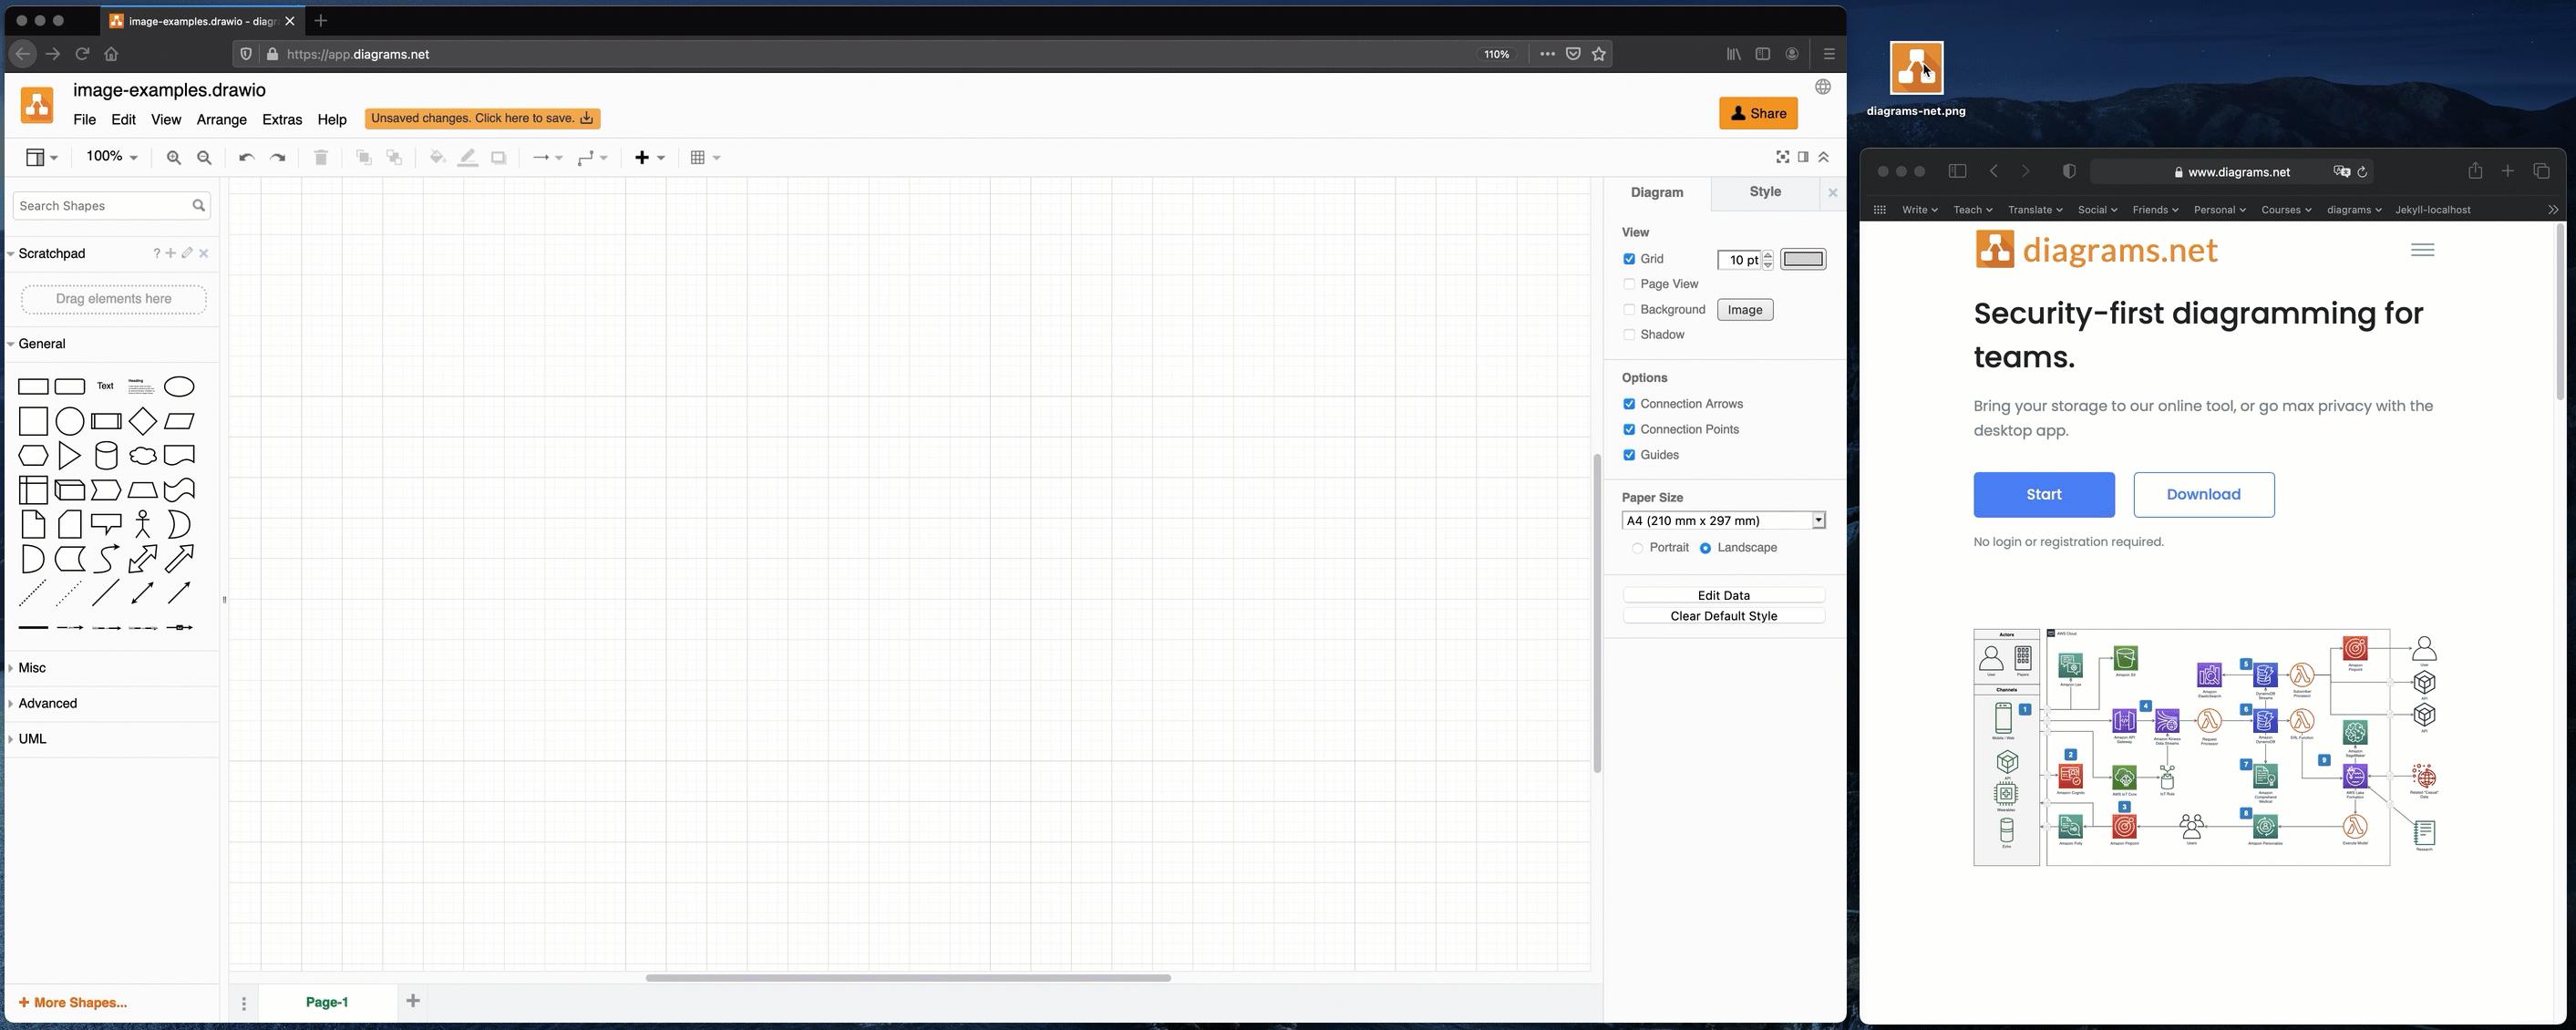Expand the Advanced shapes category
2576x1030 pixels.
46,702
